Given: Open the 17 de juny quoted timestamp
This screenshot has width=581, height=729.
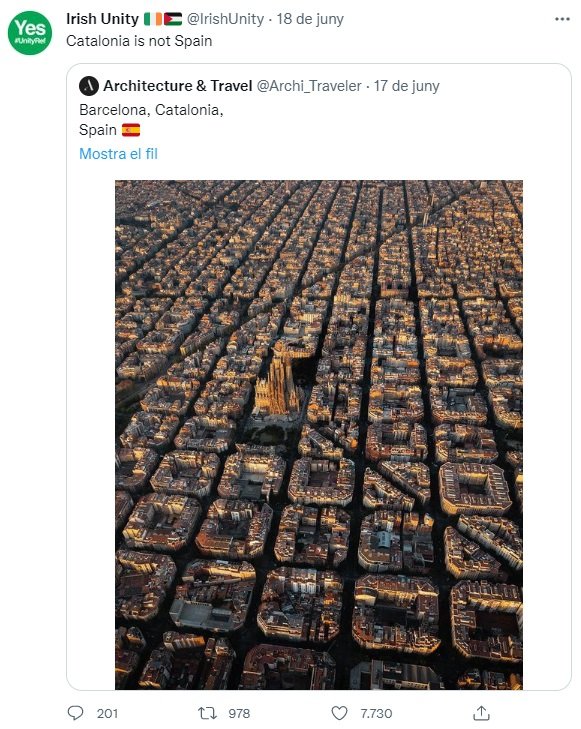Looking at the screenshot, I should coord(407,86).
